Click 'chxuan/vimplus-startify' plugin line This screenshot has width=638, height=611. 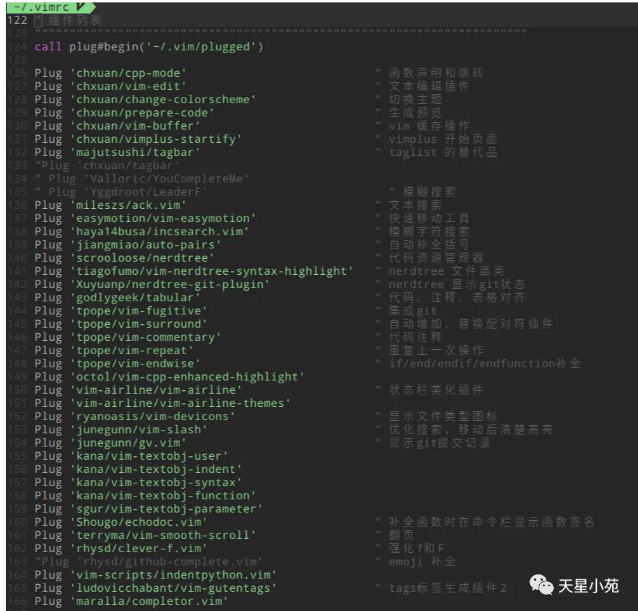coord(138,139)
